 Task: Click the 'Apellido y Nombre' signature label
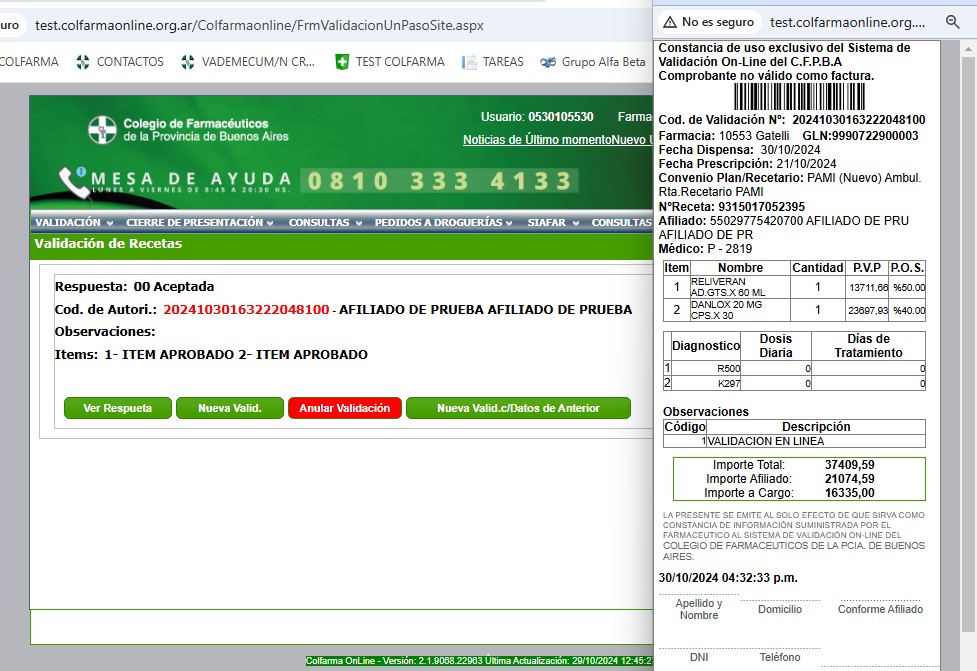[x=698, y=609]
